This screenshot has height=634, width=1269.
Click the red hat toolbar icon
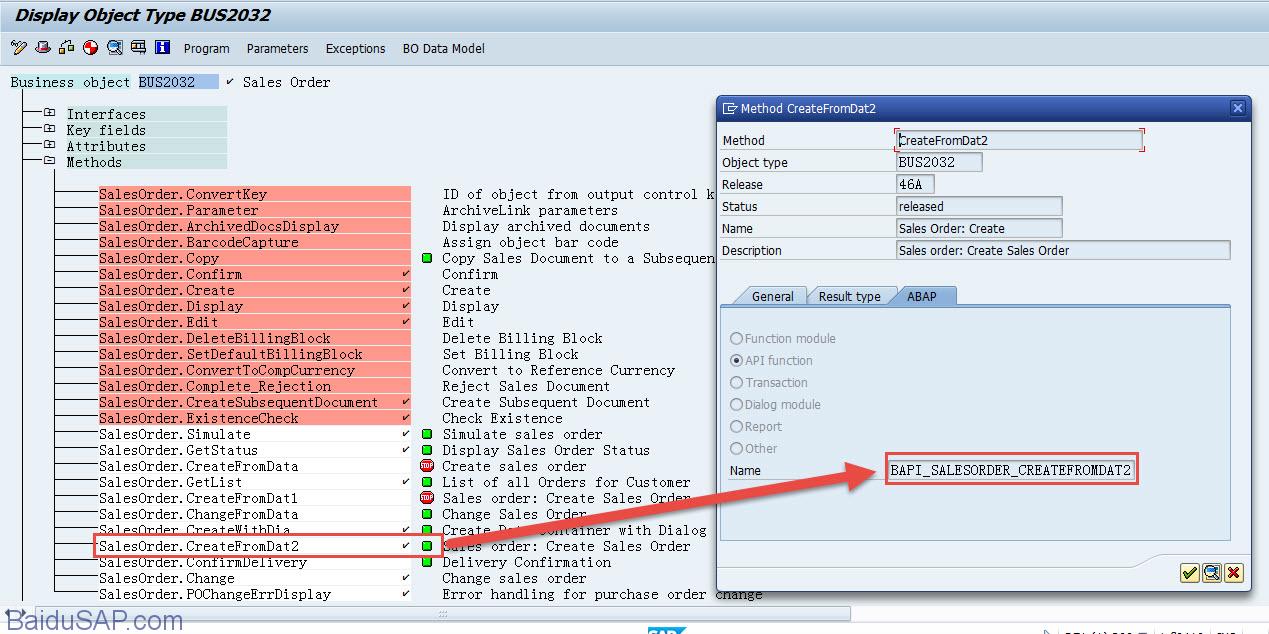[42, 47]
